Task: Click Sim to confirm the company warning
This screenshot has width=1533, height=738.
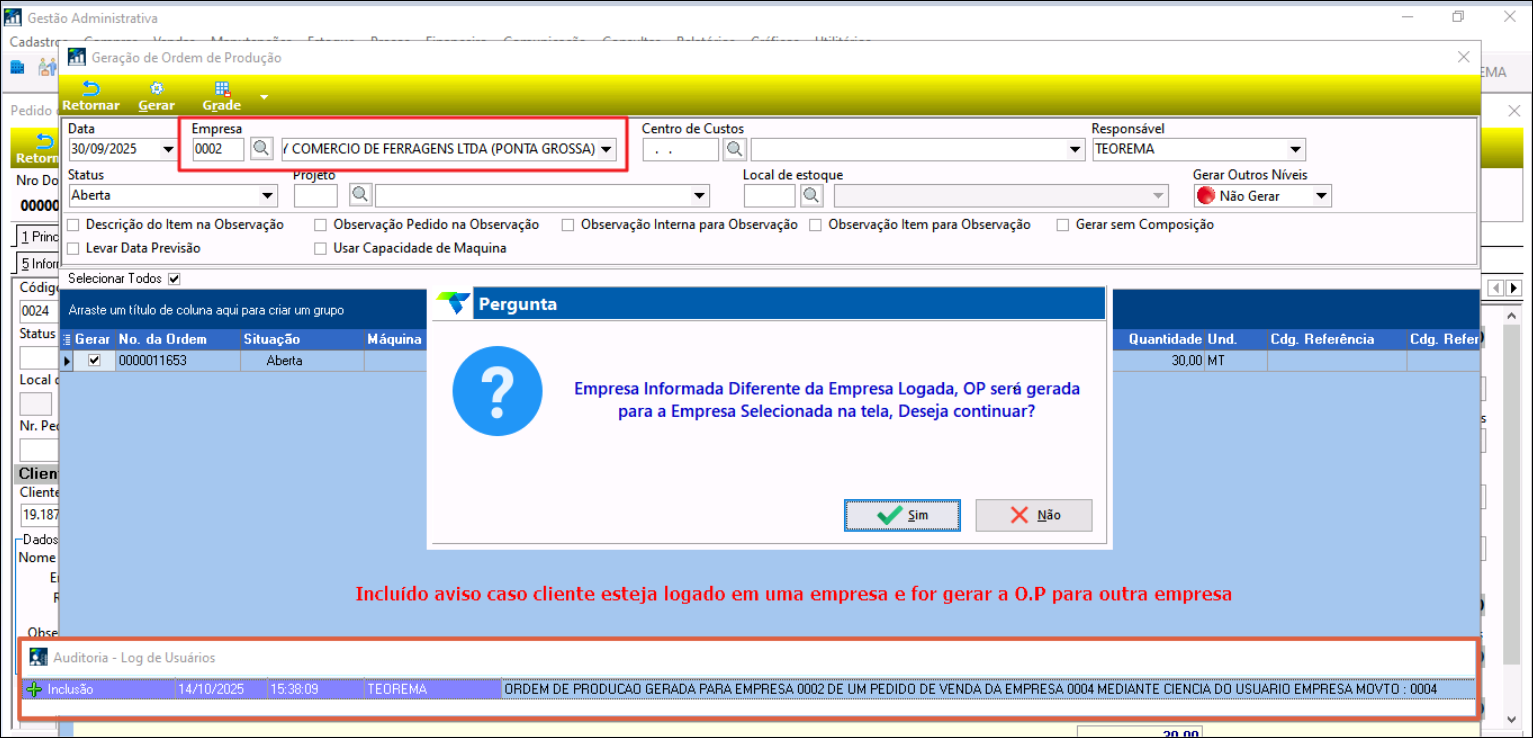Action: (x=901, y=515)
